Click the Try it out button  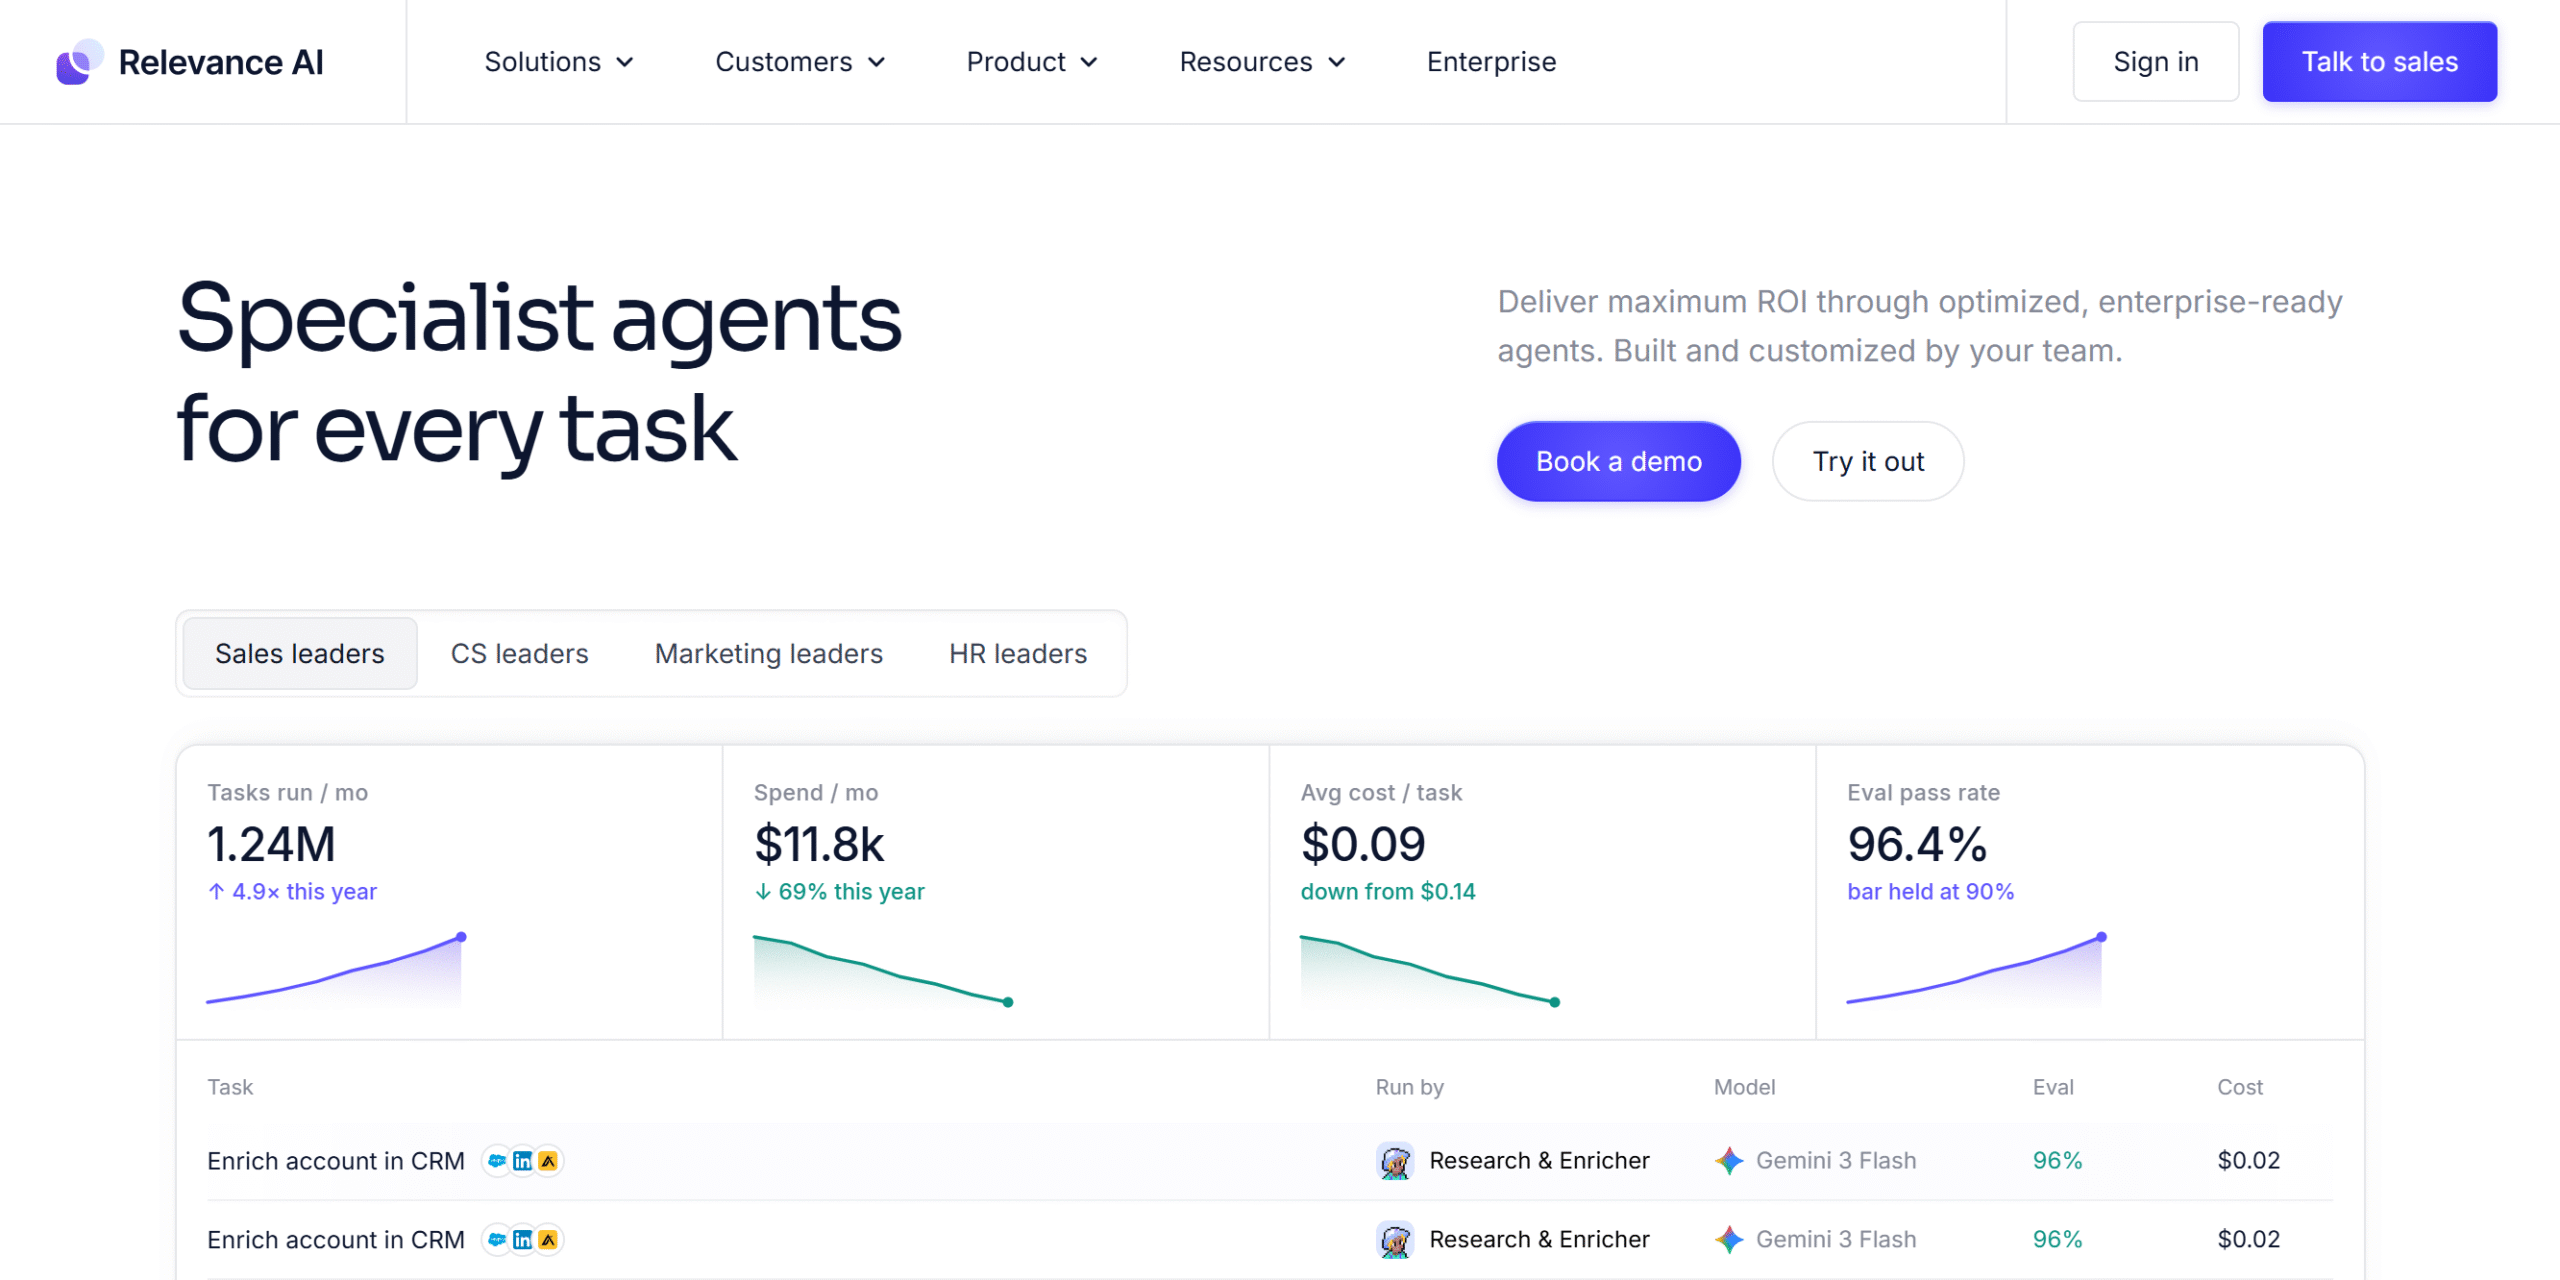click(1867, 462)
